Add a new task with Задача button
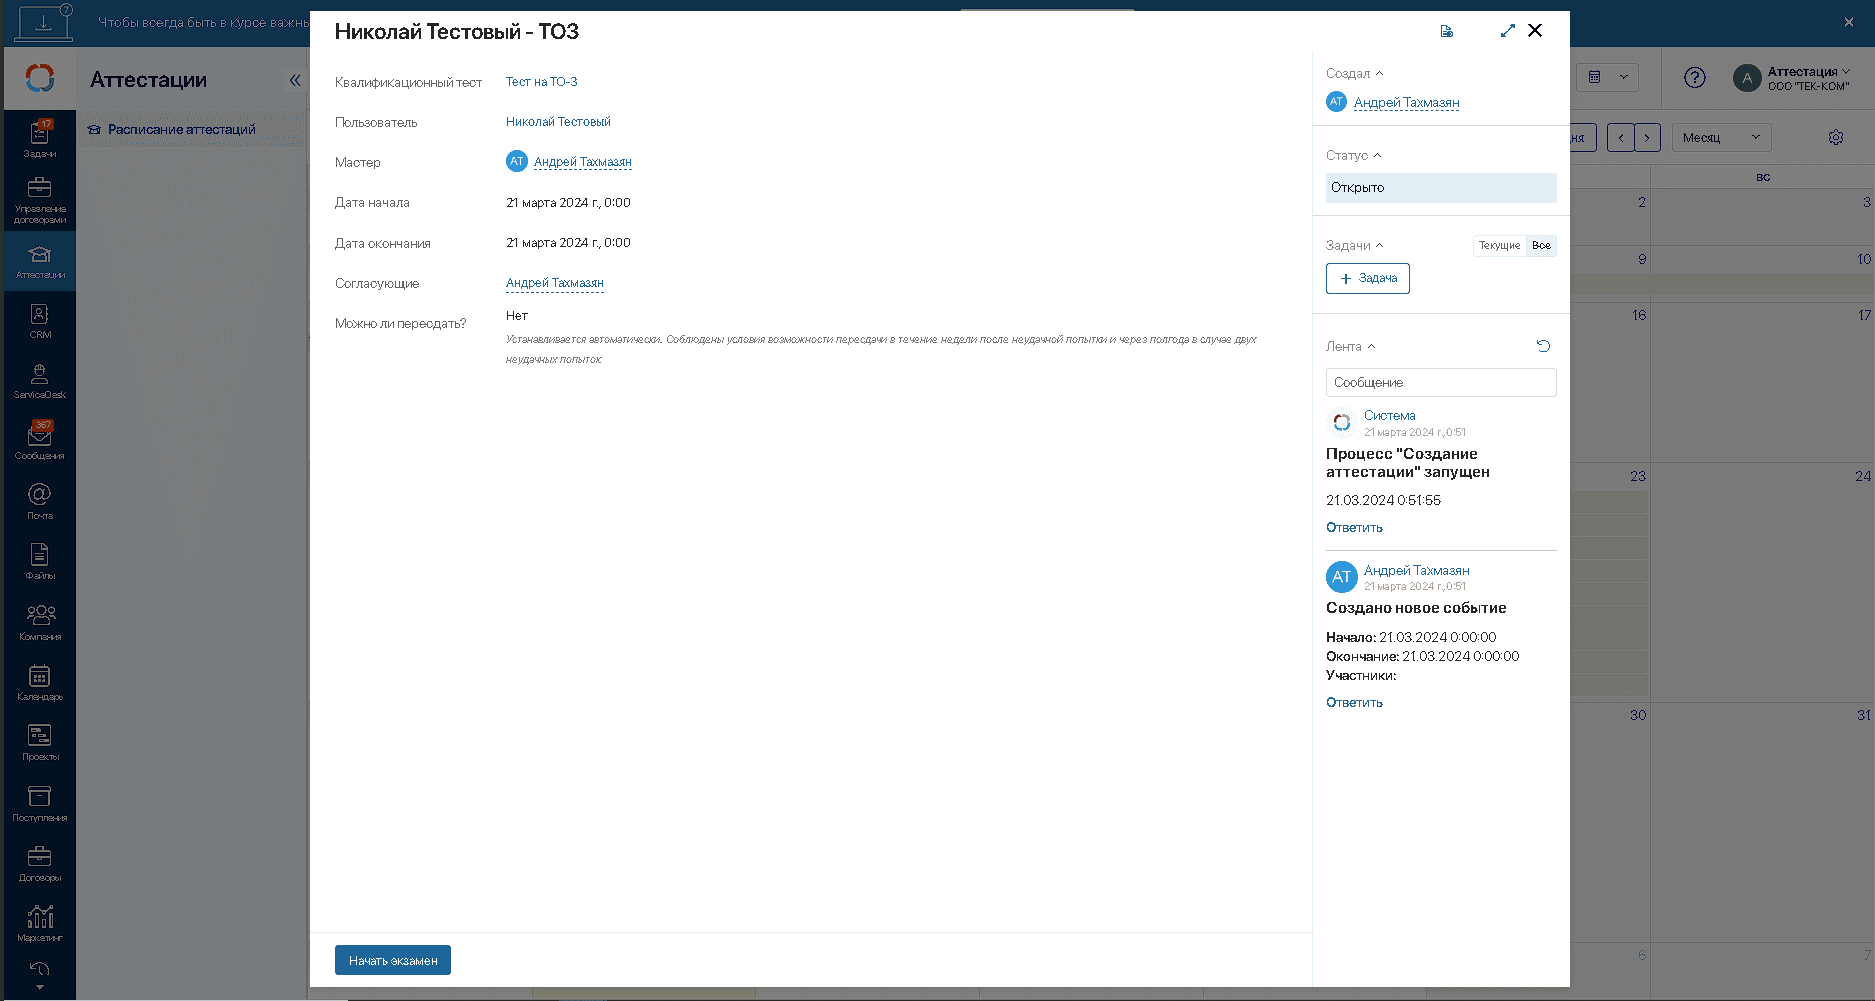 click(x=1367, y=279)
